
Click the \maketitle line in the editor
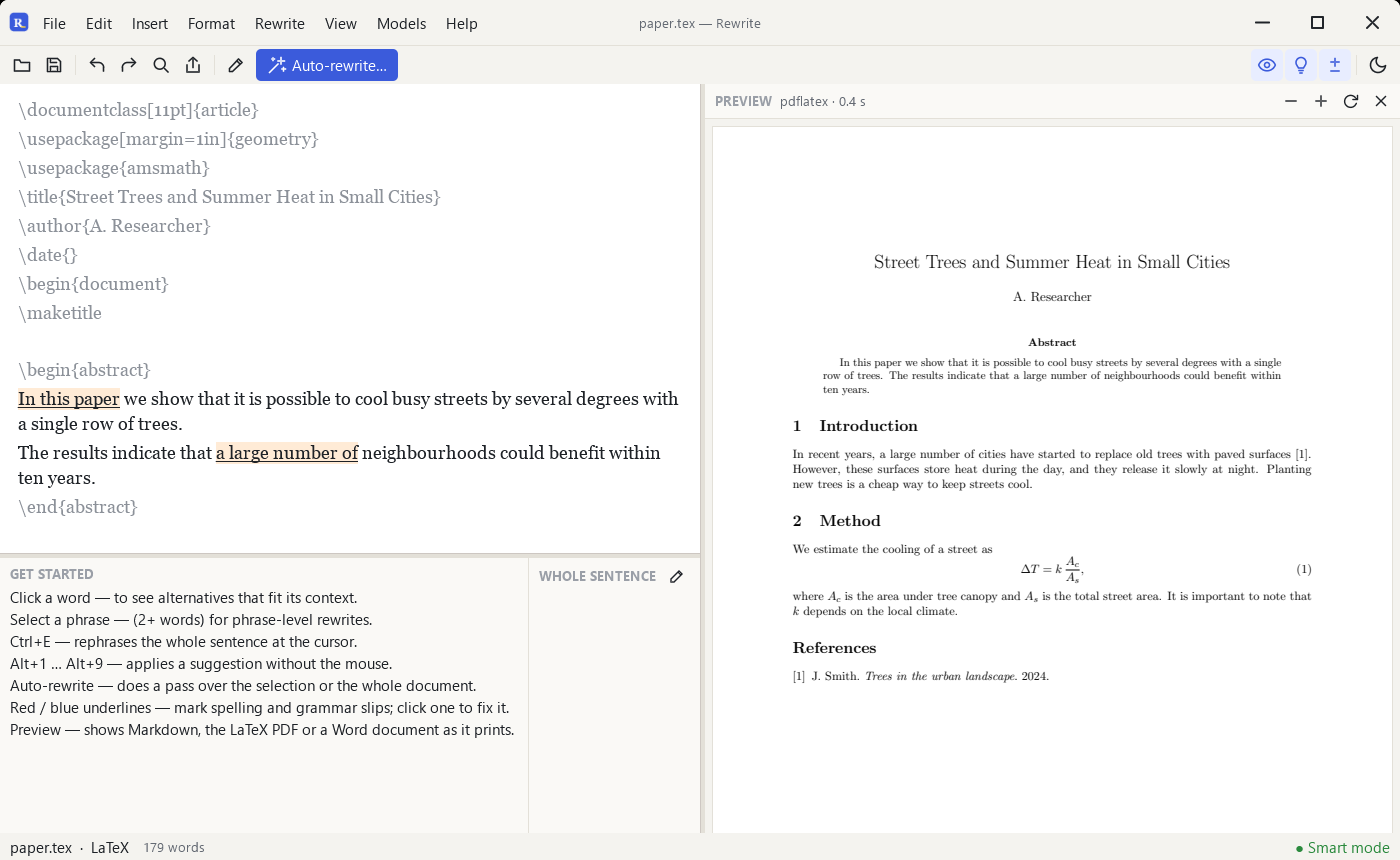tap(60, 313)
